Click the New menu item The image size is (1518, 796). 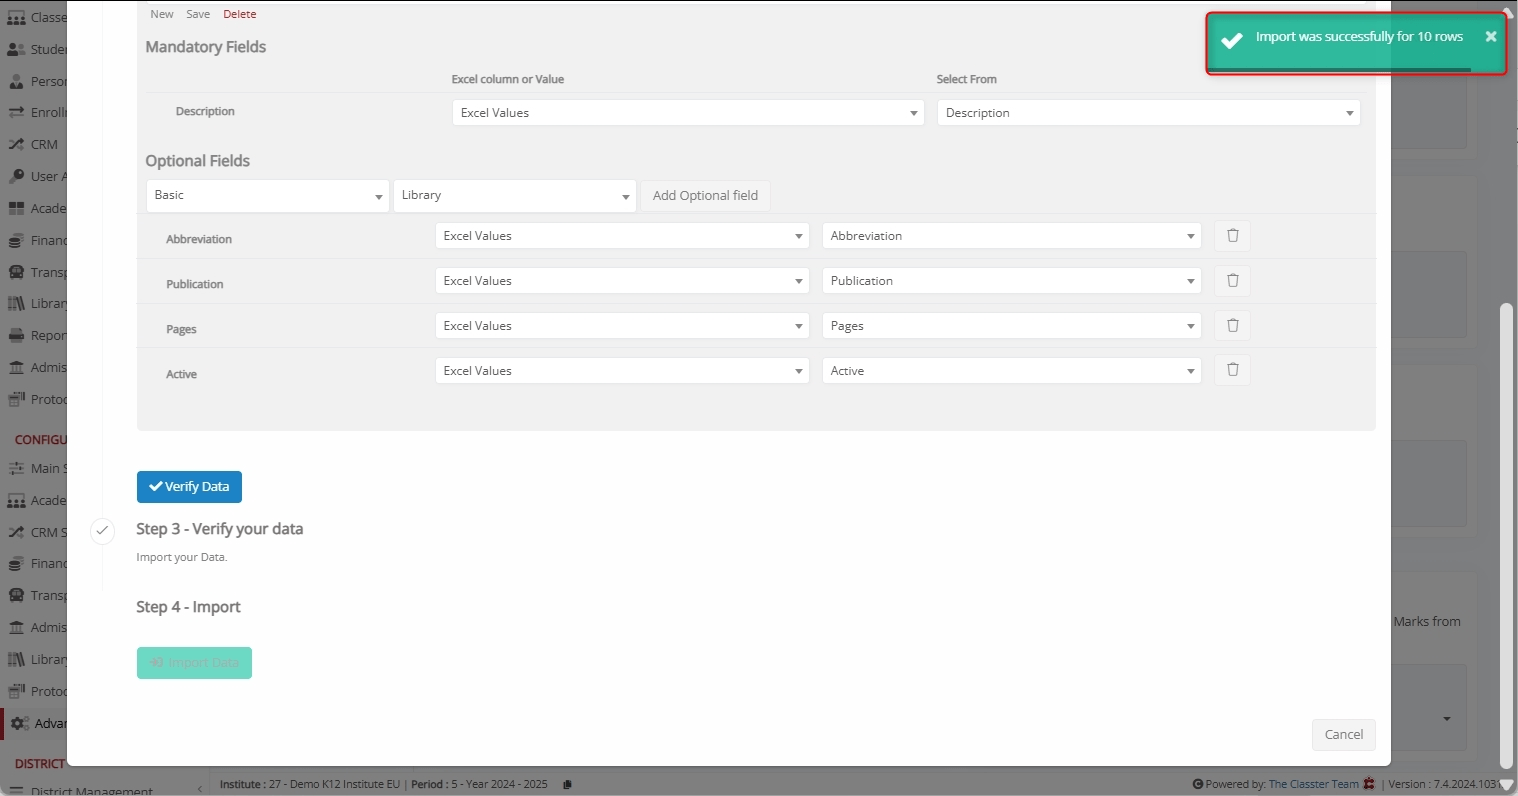click(x=162, y=14)
